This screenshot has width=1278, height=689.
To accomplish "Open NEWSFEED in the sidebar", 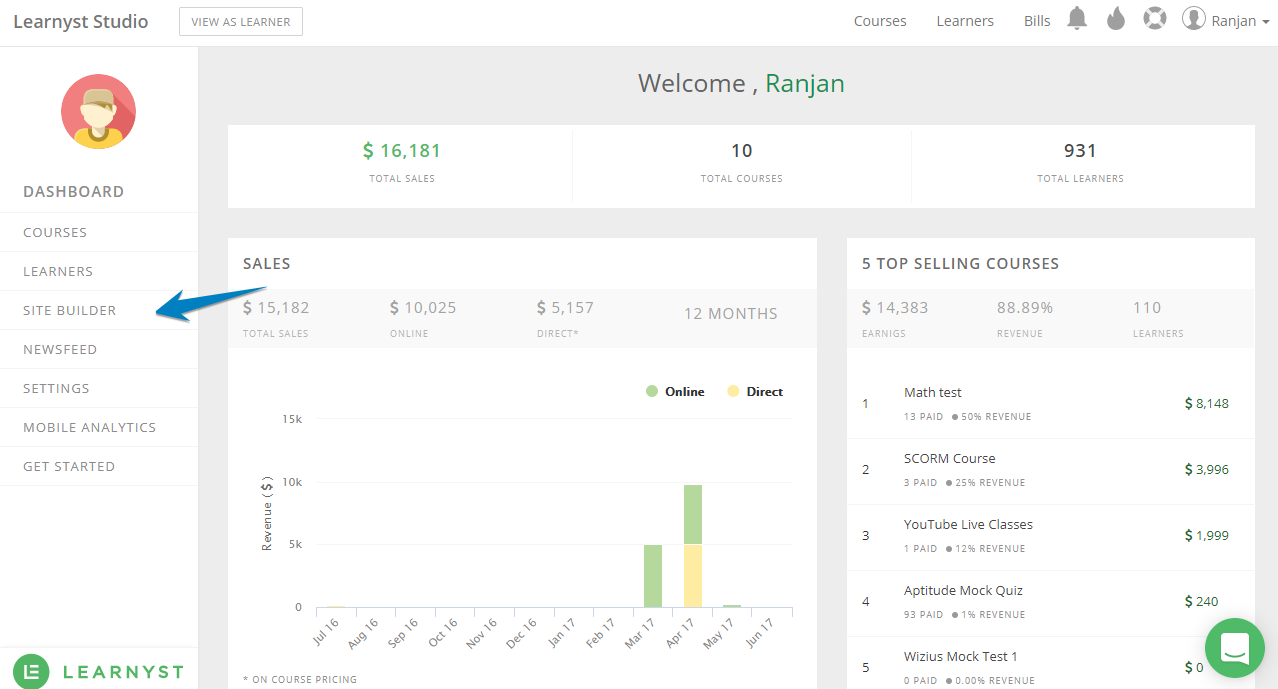I will pos(60,349).
